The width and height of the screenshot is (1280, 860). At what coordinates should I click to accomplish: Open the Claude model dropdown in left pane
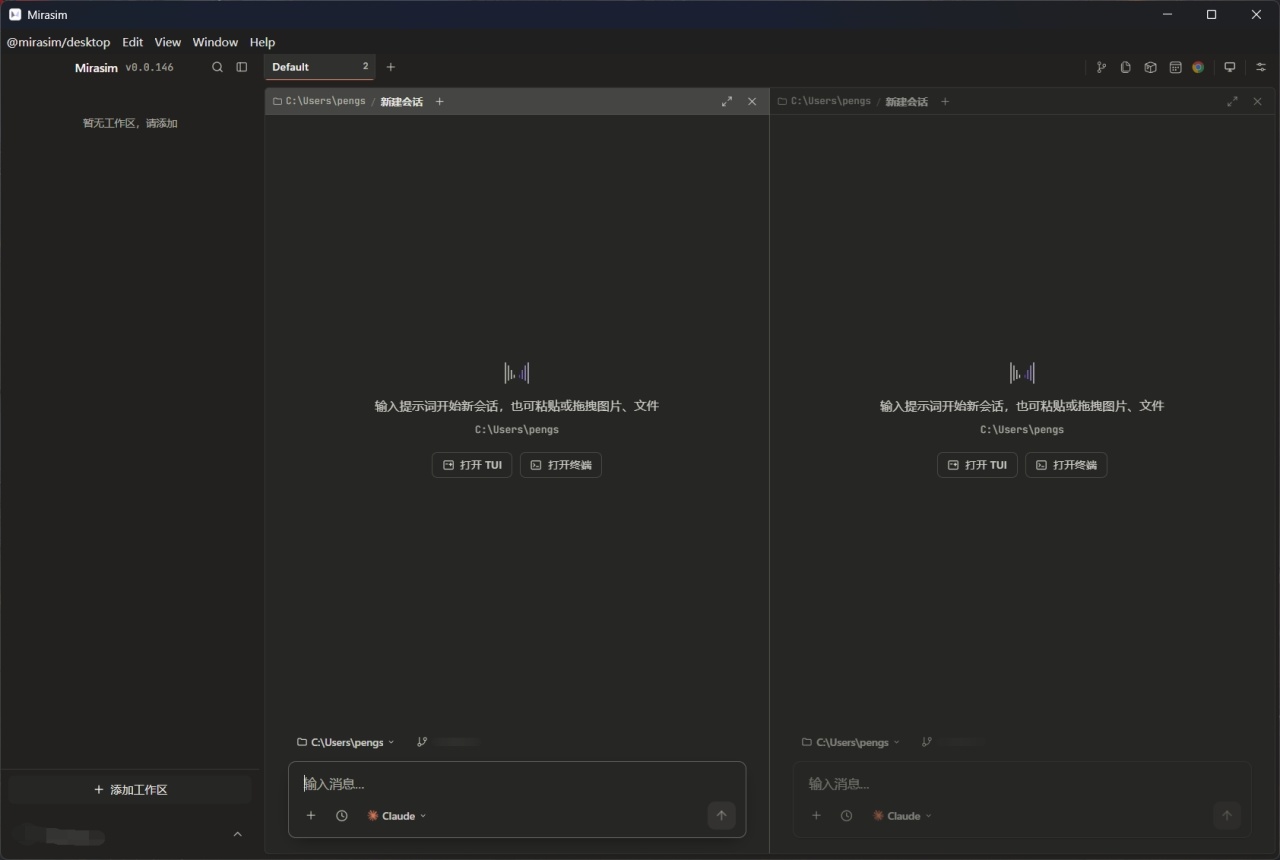397,816
